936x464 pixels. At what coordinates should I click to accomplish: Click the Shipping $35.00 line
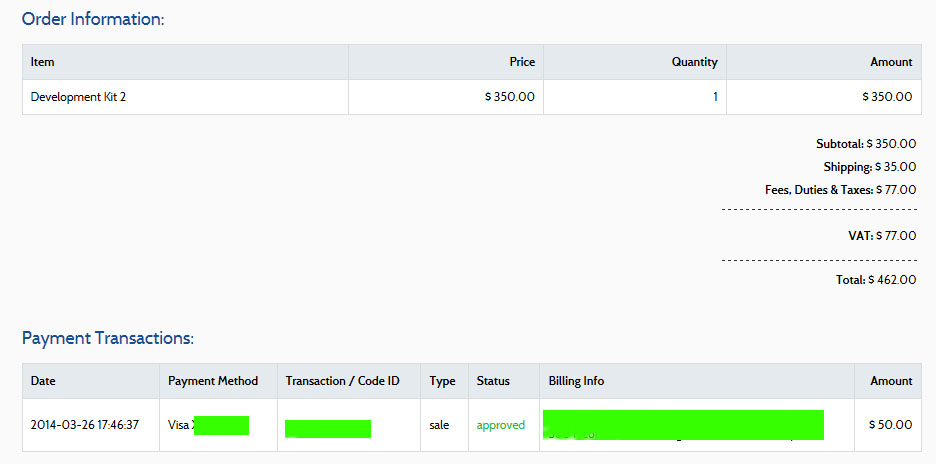click(869, 167)
